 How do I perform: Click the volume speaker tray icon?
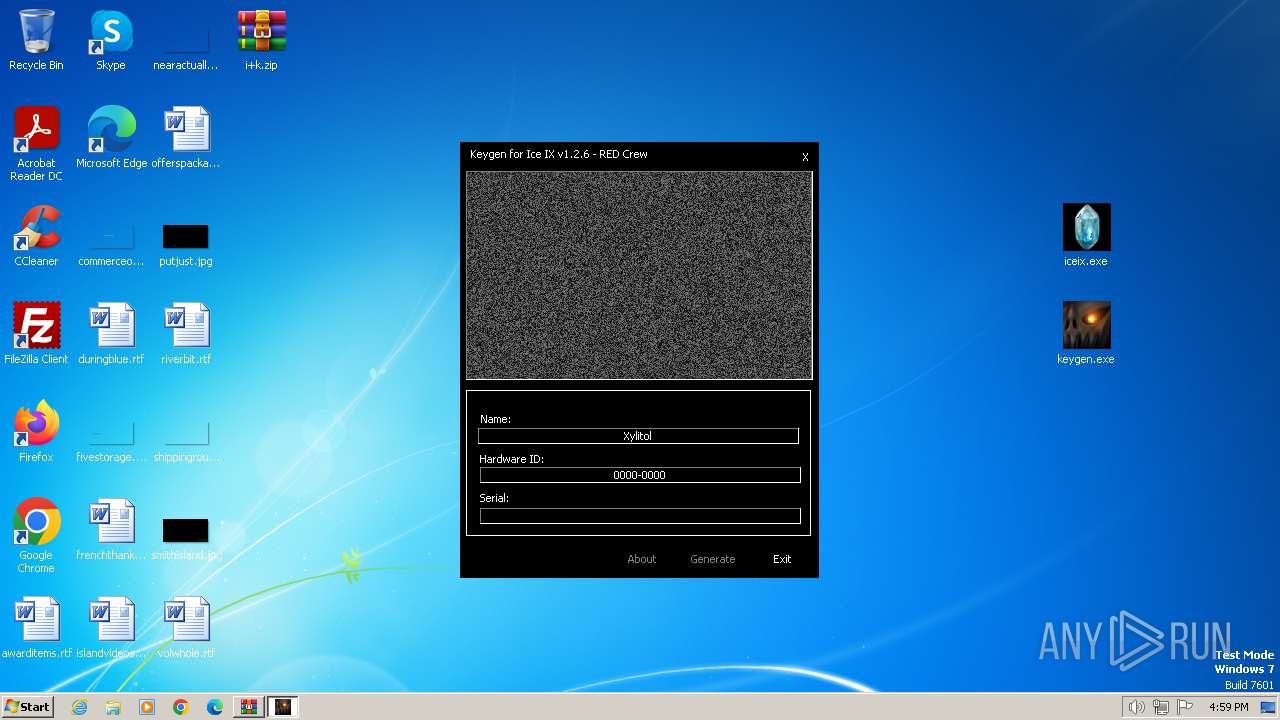[1136, 707]
